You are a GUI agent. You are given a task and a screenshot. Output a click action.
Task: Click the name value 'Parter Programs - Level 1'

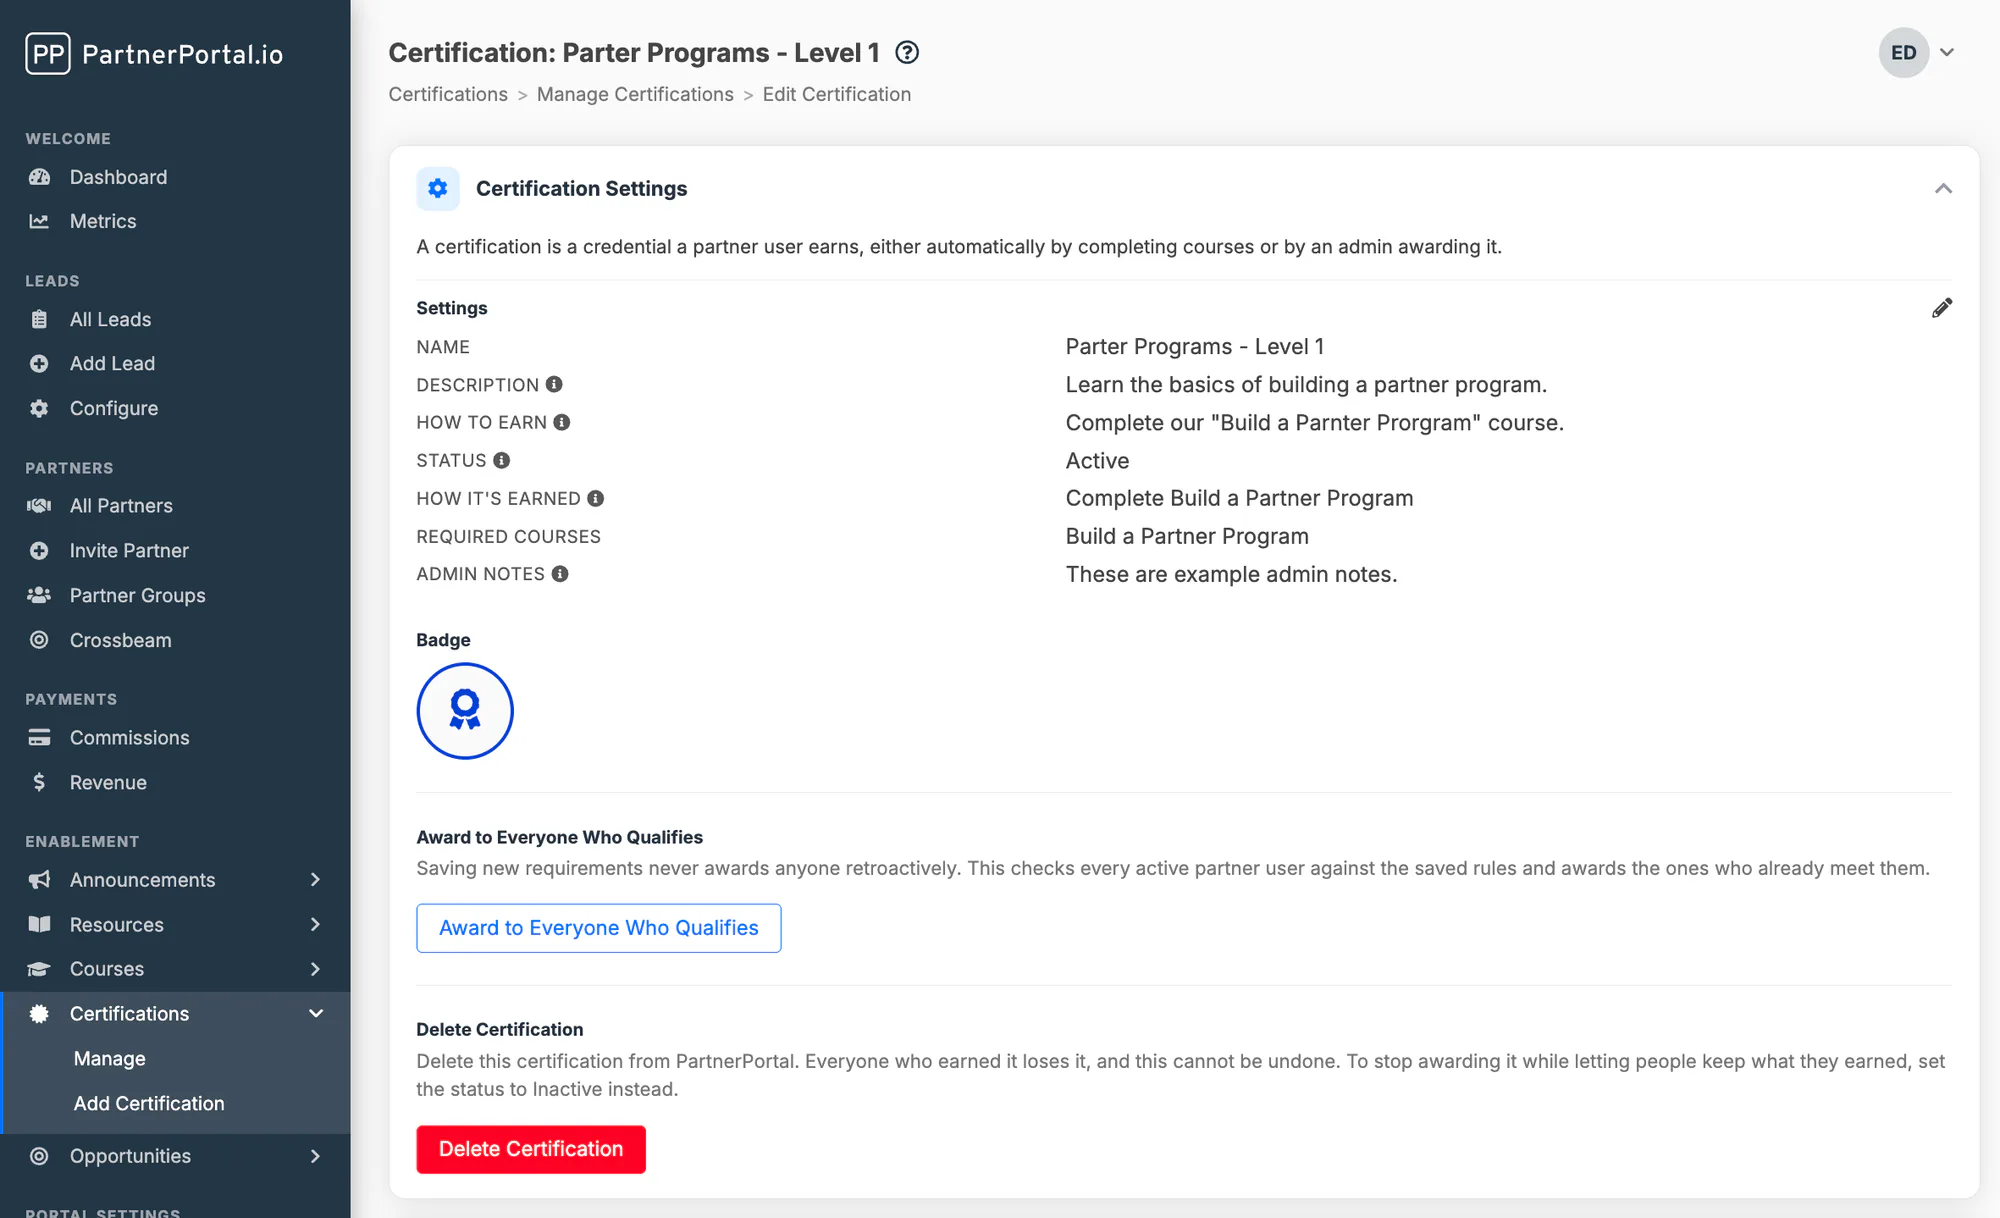(1195, 347)
